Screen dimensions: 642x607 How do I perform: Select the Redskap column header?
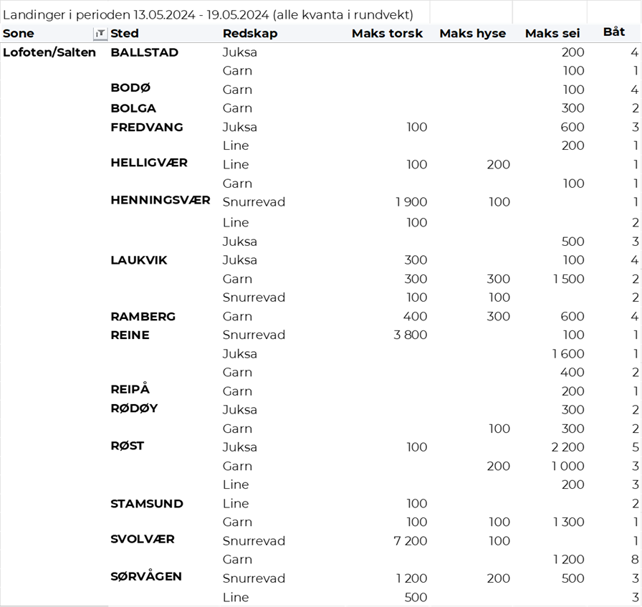click(250, 34)
